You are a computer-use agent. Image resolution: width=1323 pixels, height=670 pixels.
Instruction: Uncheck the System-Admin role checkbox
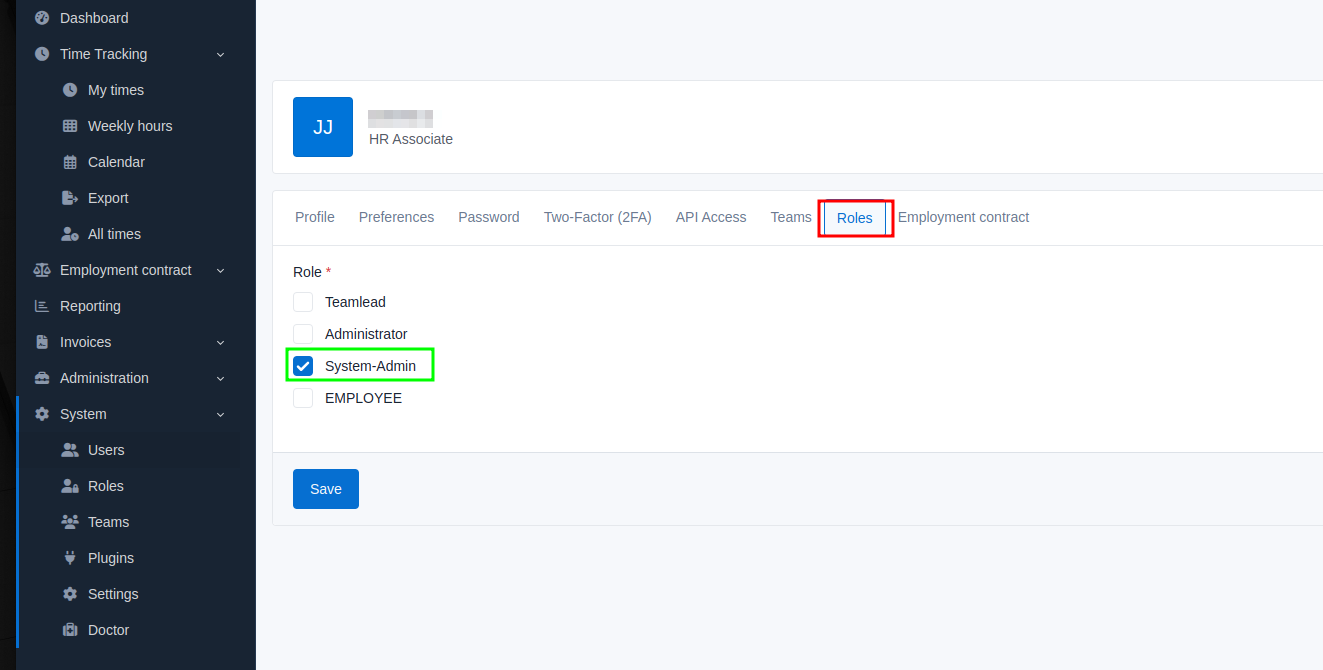click(x=303, y=366)
